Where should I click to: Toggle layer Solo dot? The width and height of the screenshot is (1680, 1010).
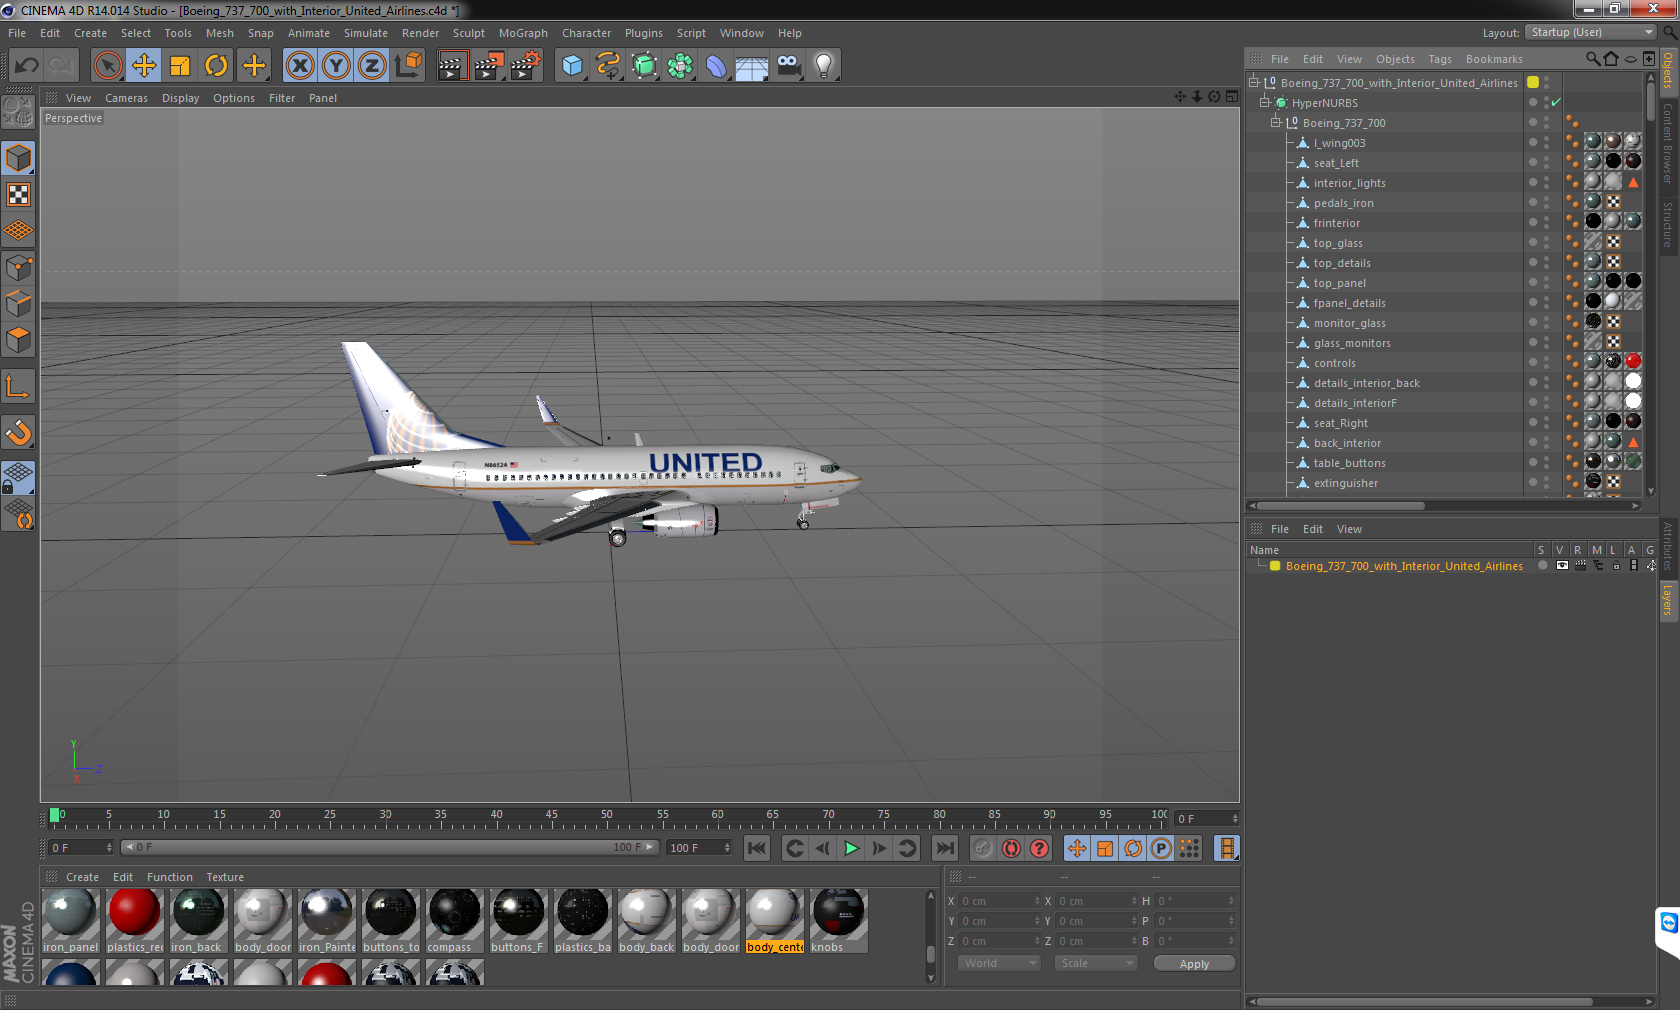pos(1542,566)
